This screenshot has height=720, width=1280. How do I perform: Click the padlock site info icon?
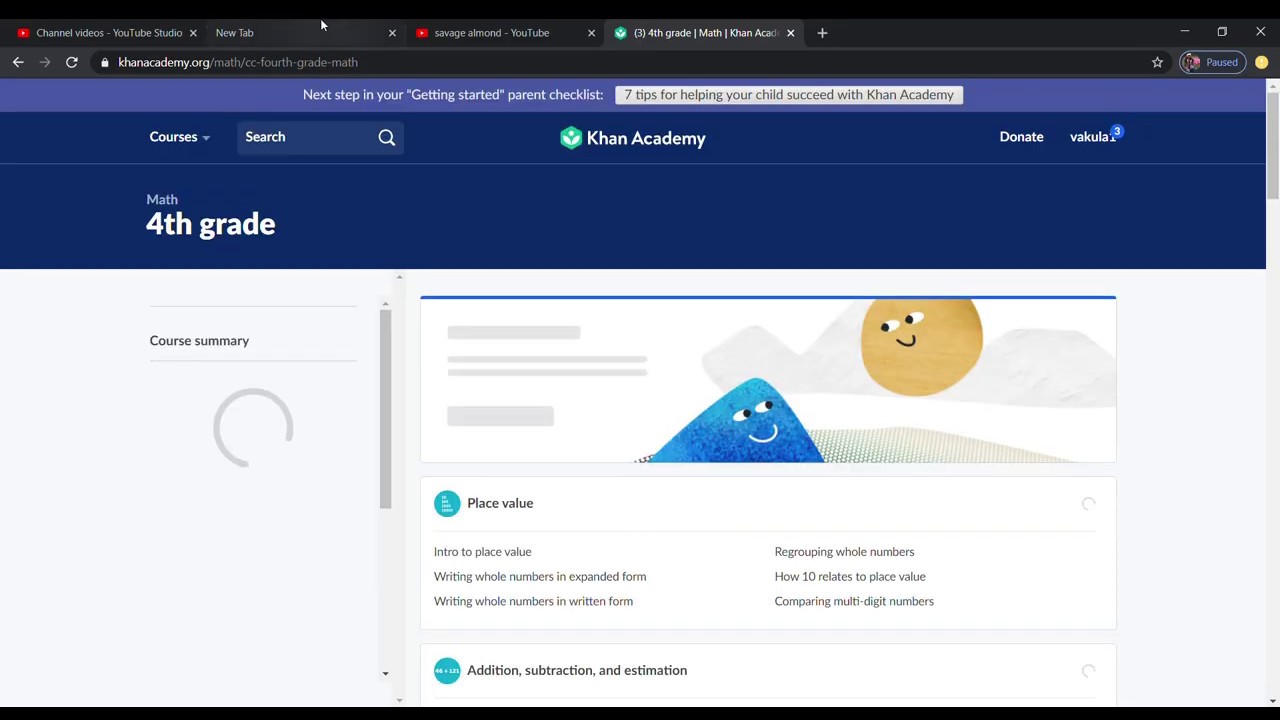(105, 62)
